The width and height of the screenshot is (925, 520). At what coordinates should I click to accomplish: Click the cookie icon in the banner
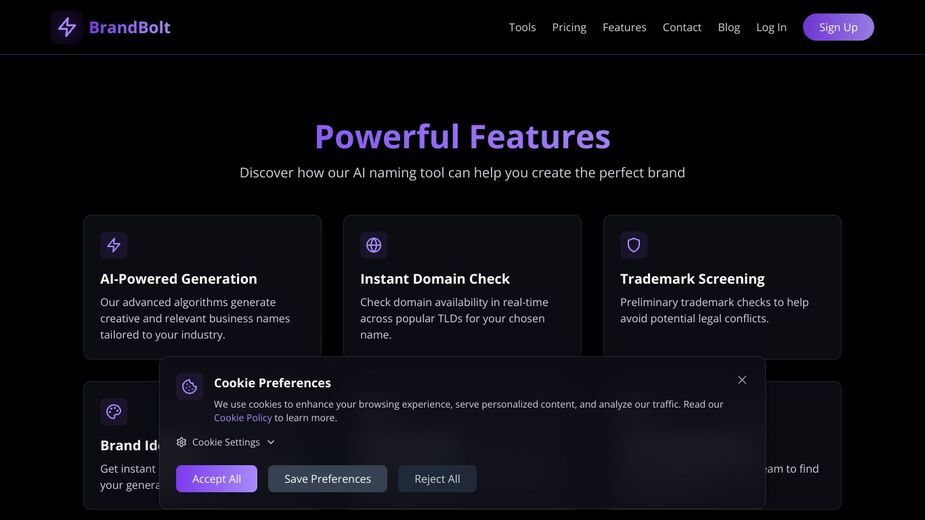tap(189, 387)
